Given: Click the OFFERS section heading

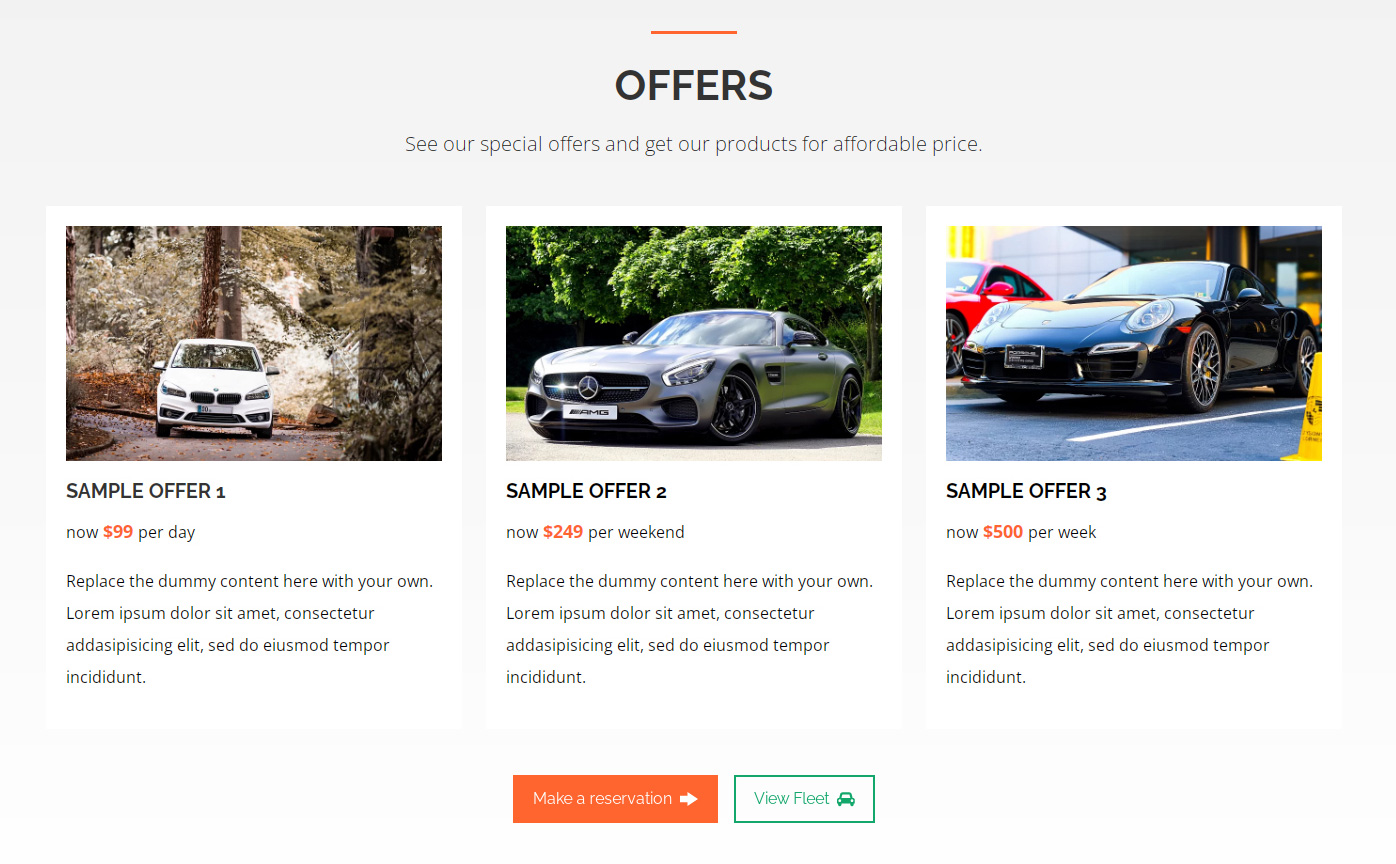Looking at the screenshot, I should 694,86.
